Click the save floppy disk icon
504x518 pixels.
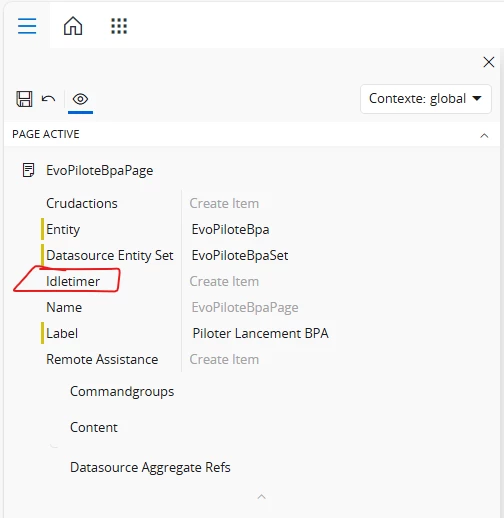pyautogui.click(x=24, y=99)
